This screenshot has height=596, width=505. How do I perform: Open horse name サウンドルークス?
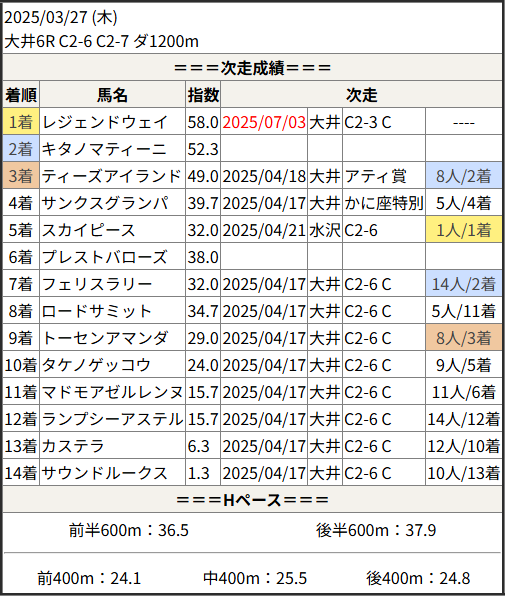tap(104, 473)
